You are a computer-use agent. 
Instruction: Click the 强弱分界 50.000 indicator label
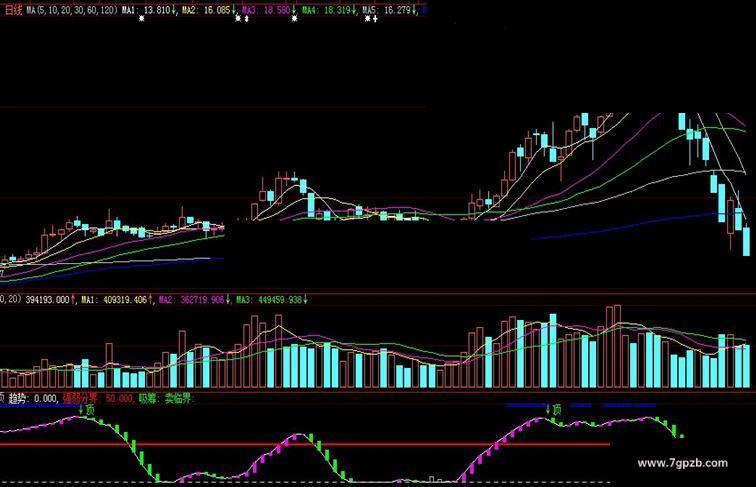click(x=98, y=399)
